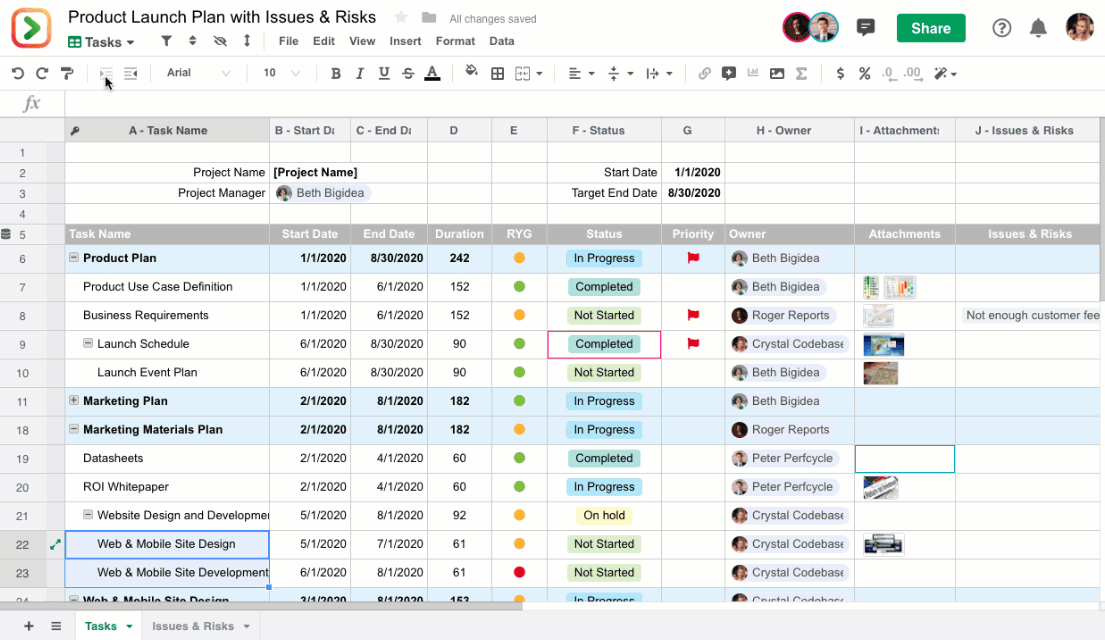Open the borders icon in the toolbar
The image size is (1105, 640).
pos(497,73)
